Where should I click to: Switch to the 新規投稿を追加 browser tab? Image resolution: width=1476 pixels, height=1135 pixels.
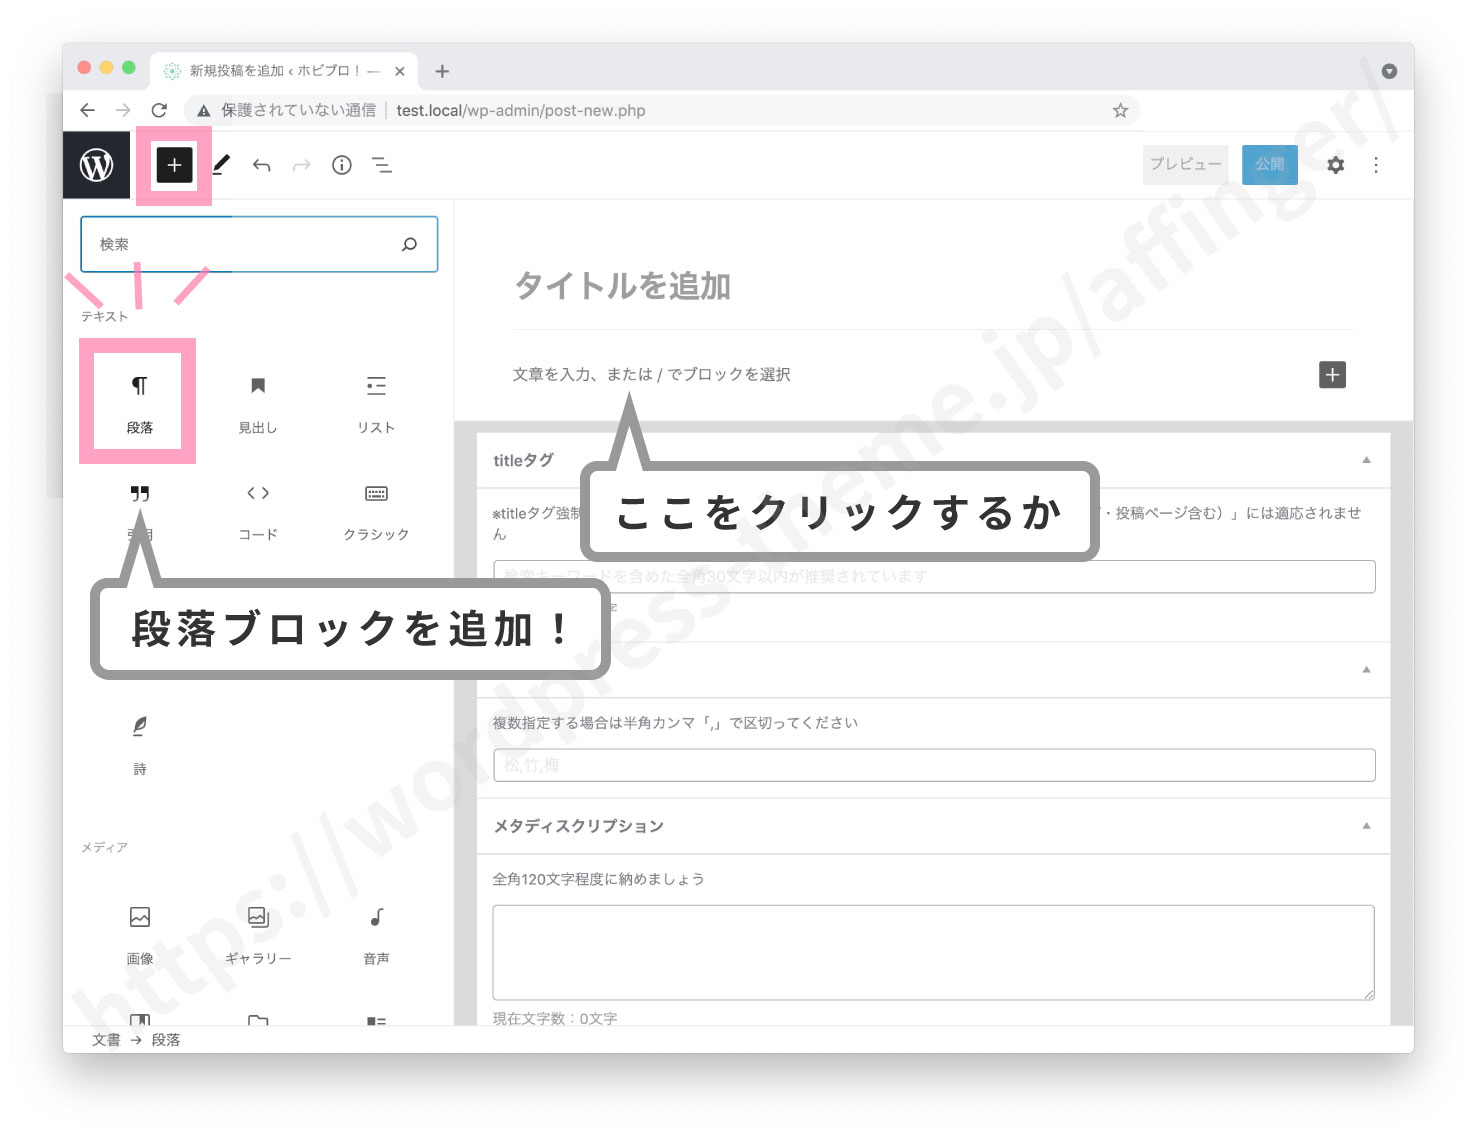coord(284,71)
